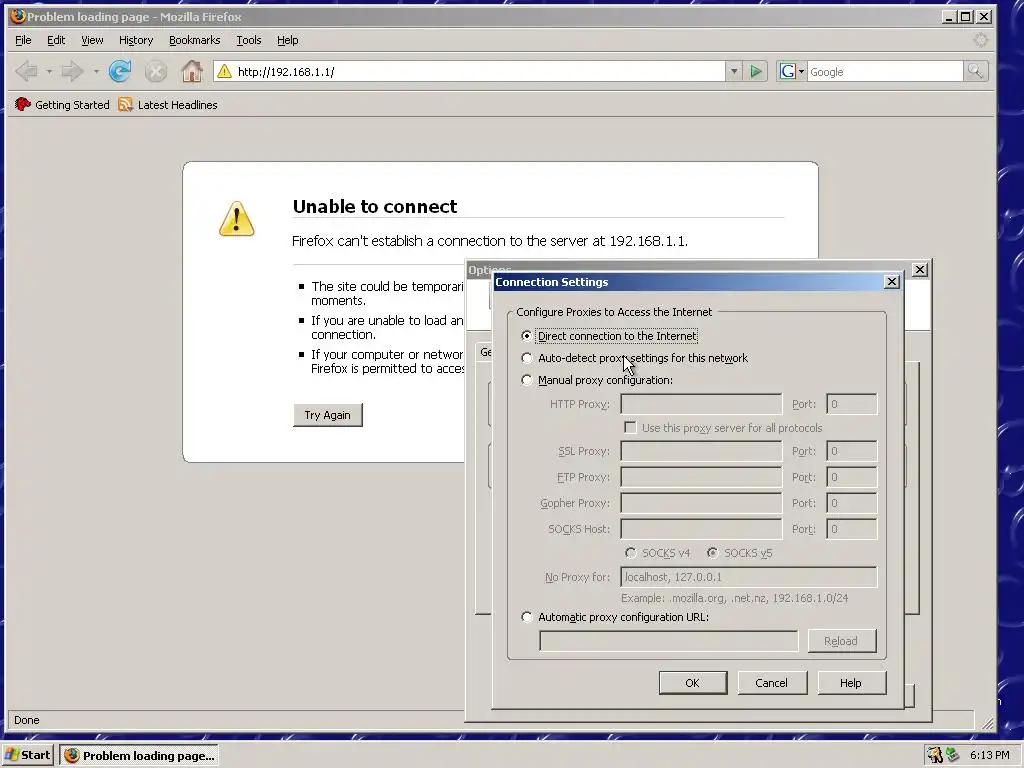Click the Reload proxy configuration button
1024x768 pixels.
click(841, 641)
